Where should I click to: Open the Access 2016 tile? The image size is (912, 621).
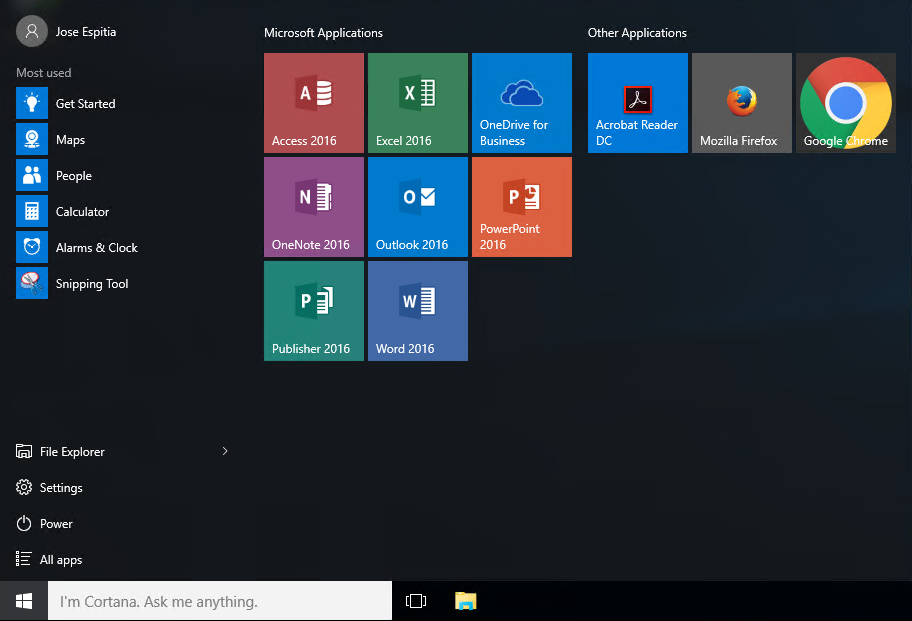click(x=314, y=103)
